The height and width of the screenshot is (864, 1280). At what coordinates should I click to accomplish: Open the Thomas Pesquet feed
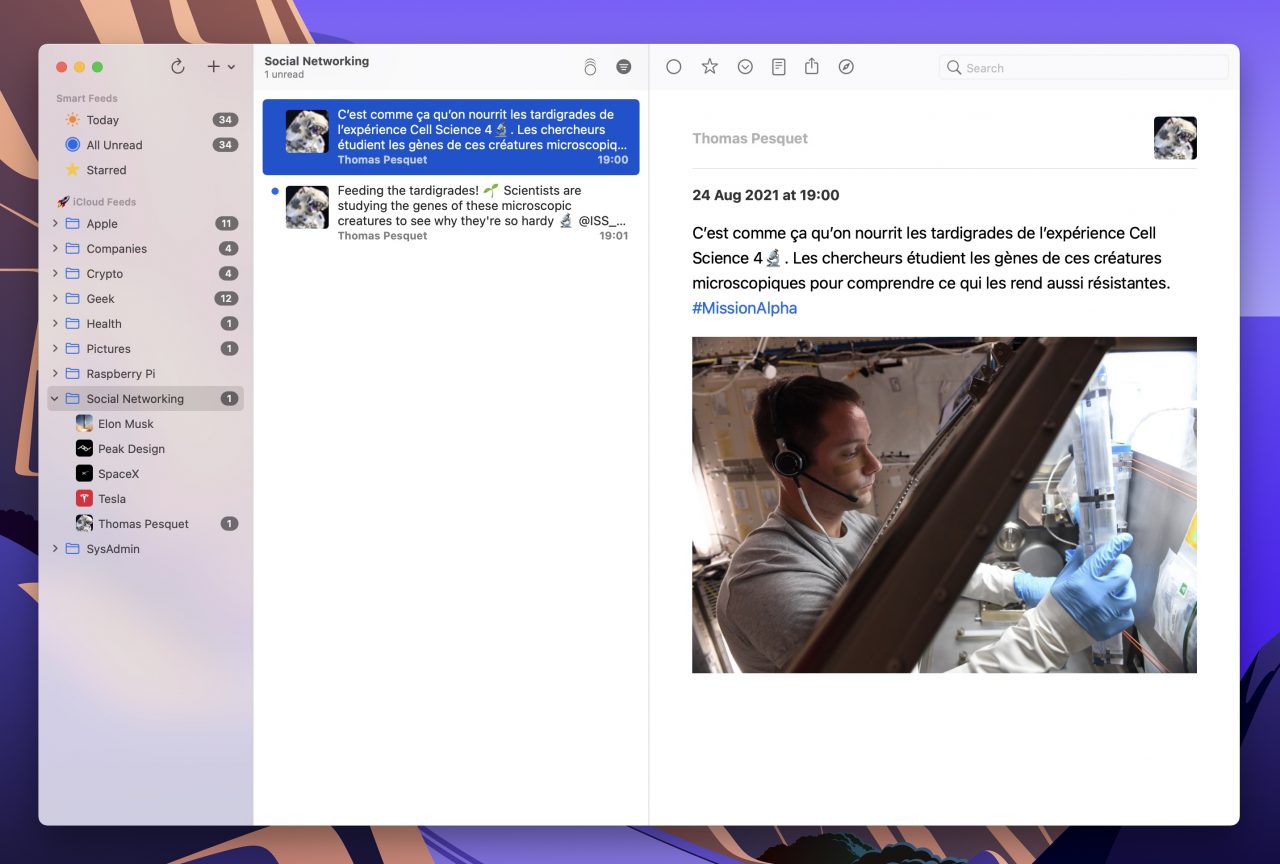(146, 524)
